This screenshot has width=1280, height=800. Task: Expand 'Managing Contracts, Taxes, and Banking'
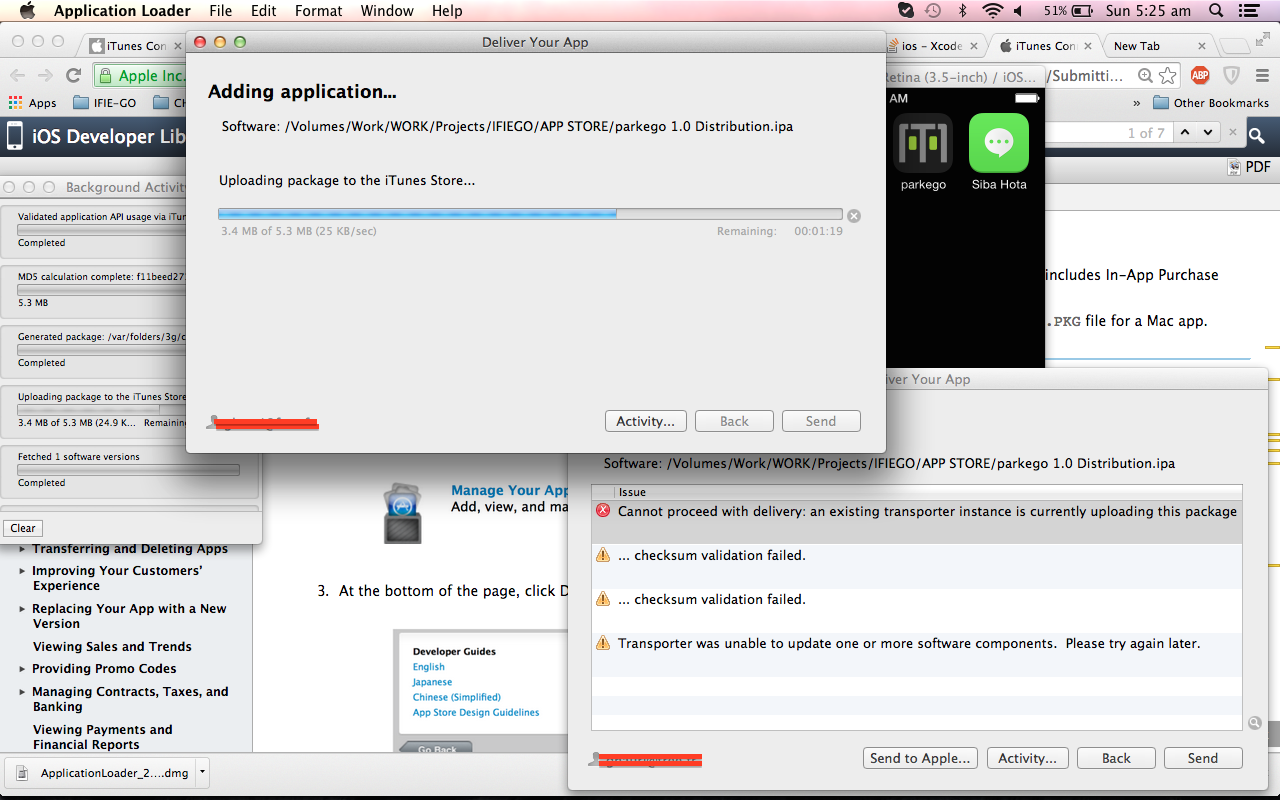tap(23, 692)
